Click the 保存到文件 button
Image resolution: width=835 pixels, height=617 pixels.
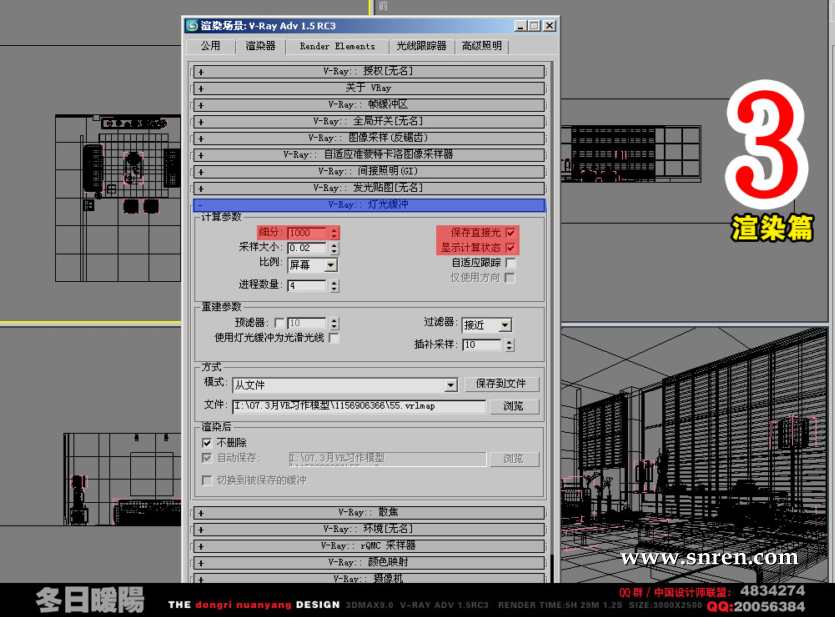click(501, 384)
